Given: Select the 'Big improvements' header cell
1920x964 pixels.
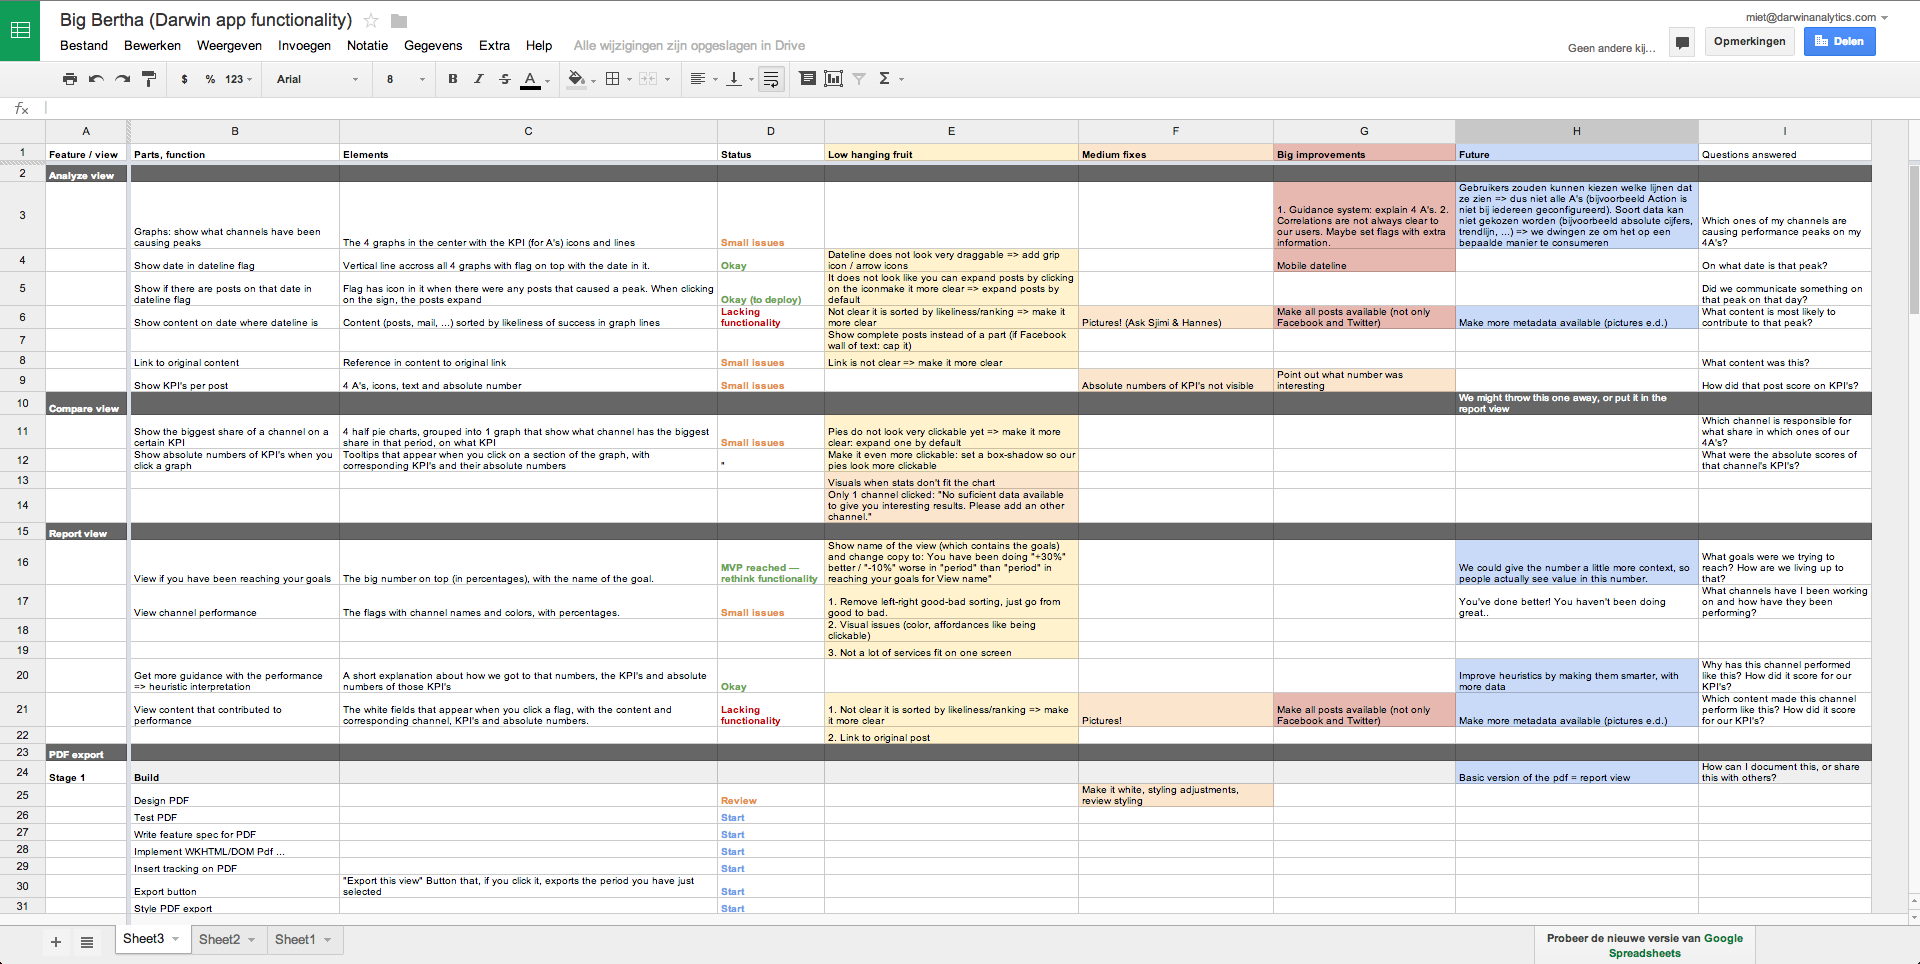Looking at the screenshot, I should 1364,154.
